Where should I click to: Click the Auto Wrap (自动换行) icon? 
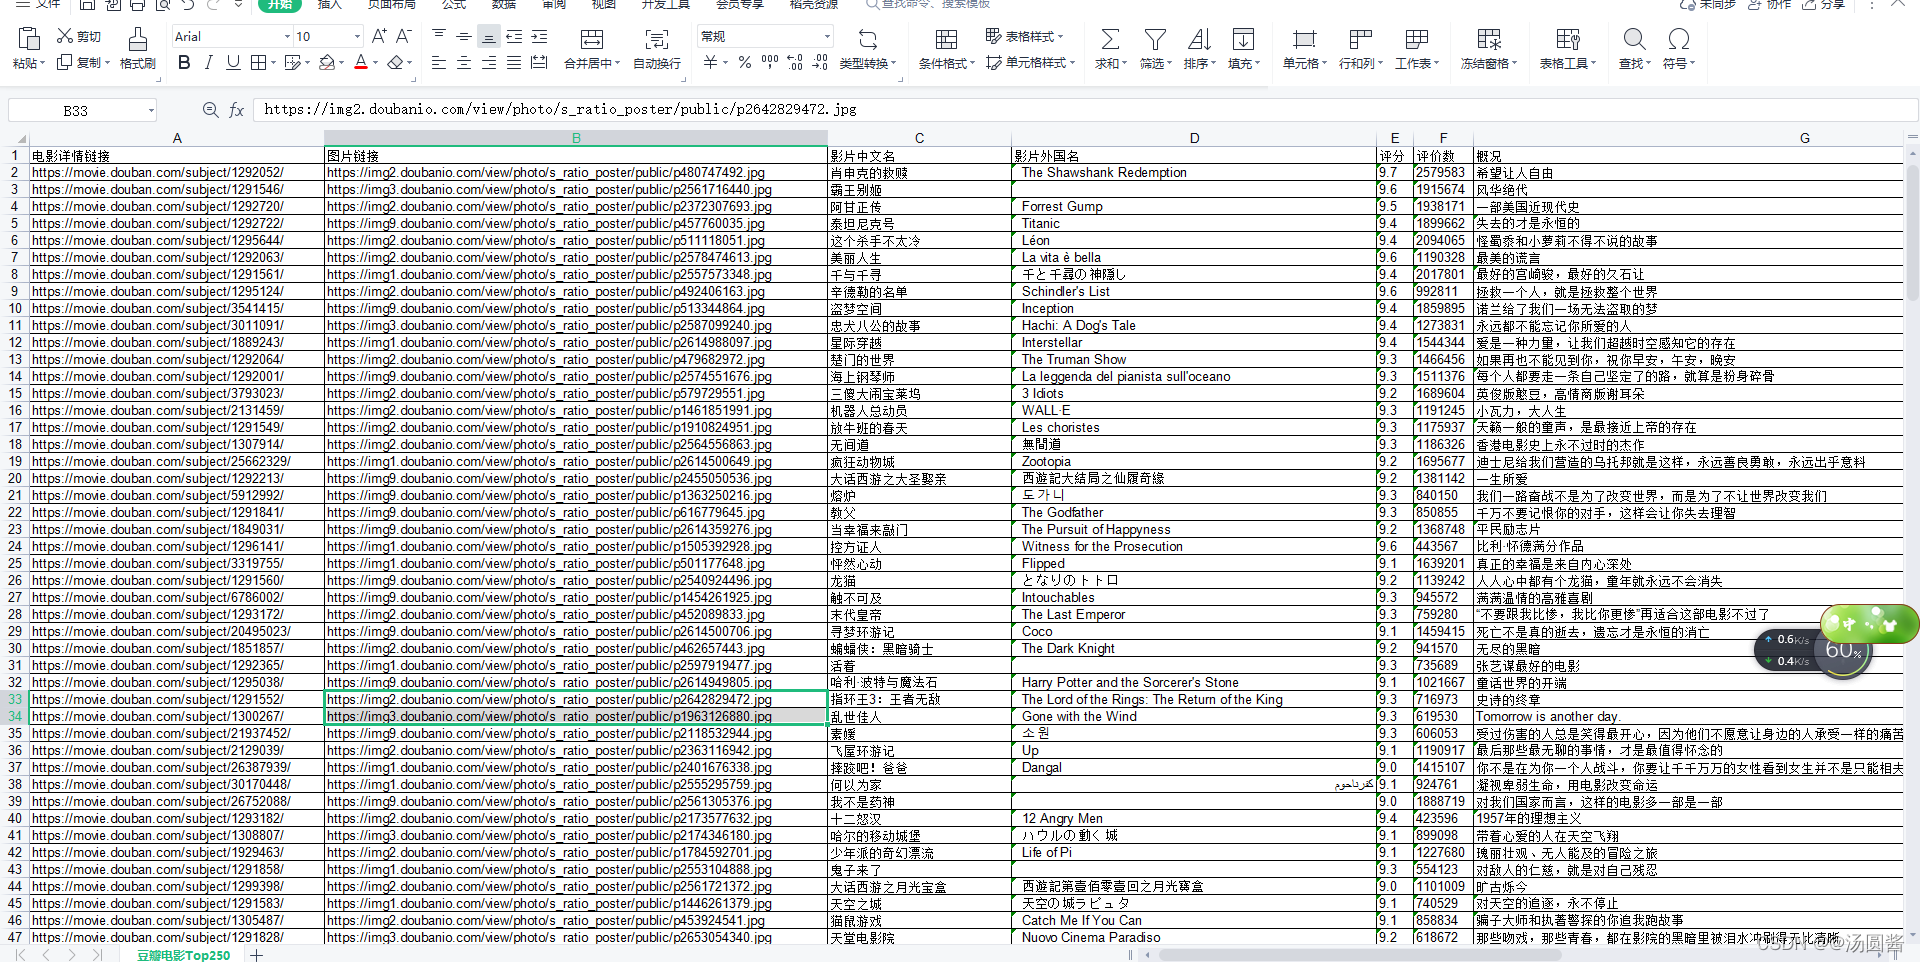pos(657,39)
